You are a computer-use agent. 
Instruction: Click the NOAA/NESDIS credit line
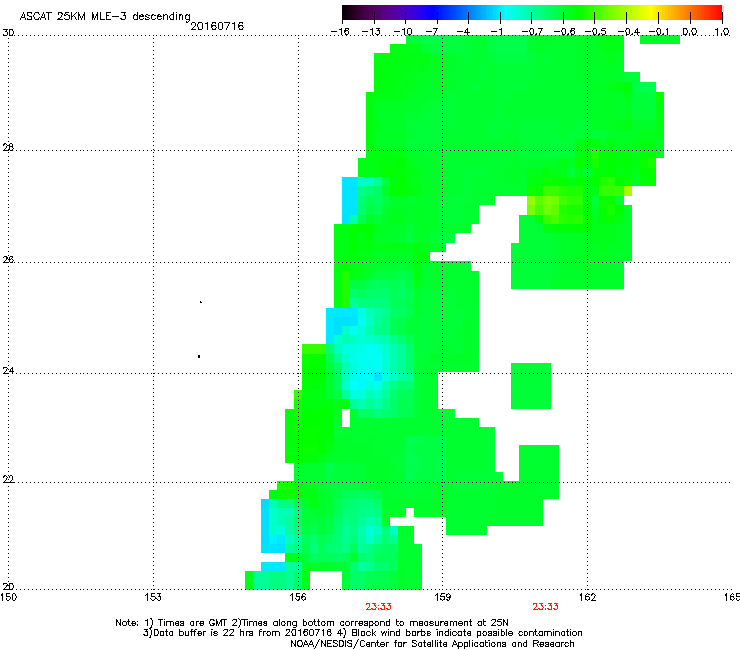[x=432, y=643]
